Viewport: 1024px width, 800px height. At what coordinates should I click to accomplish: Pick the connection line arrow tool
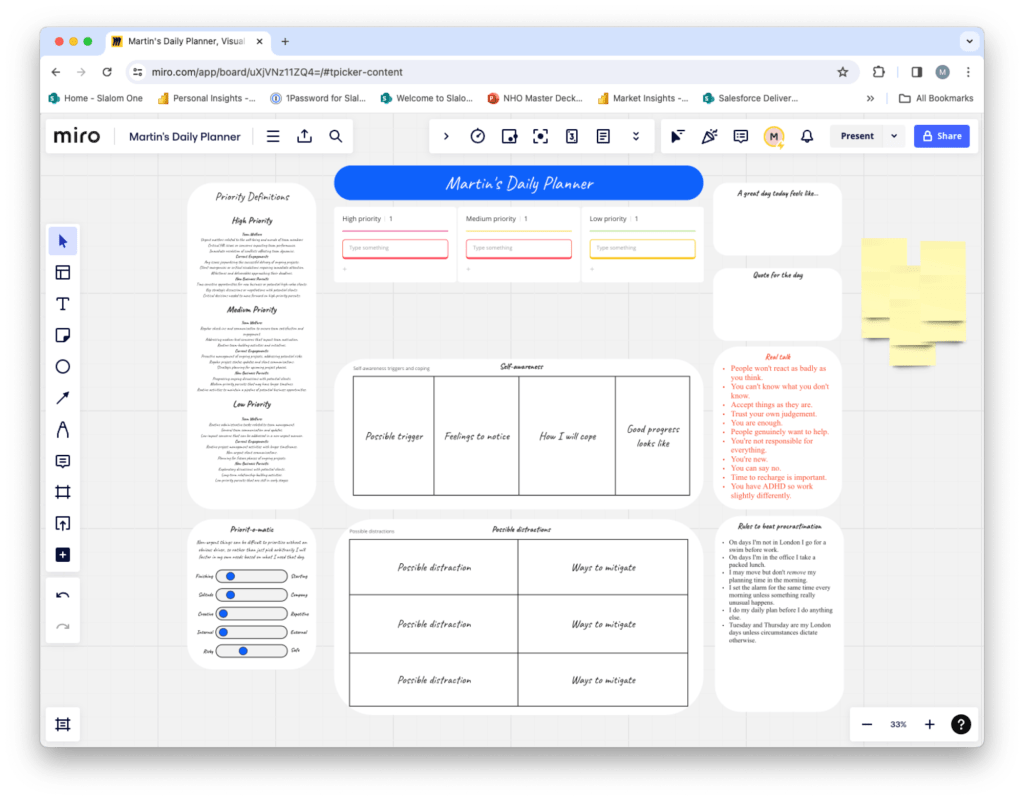pos(63,398)
